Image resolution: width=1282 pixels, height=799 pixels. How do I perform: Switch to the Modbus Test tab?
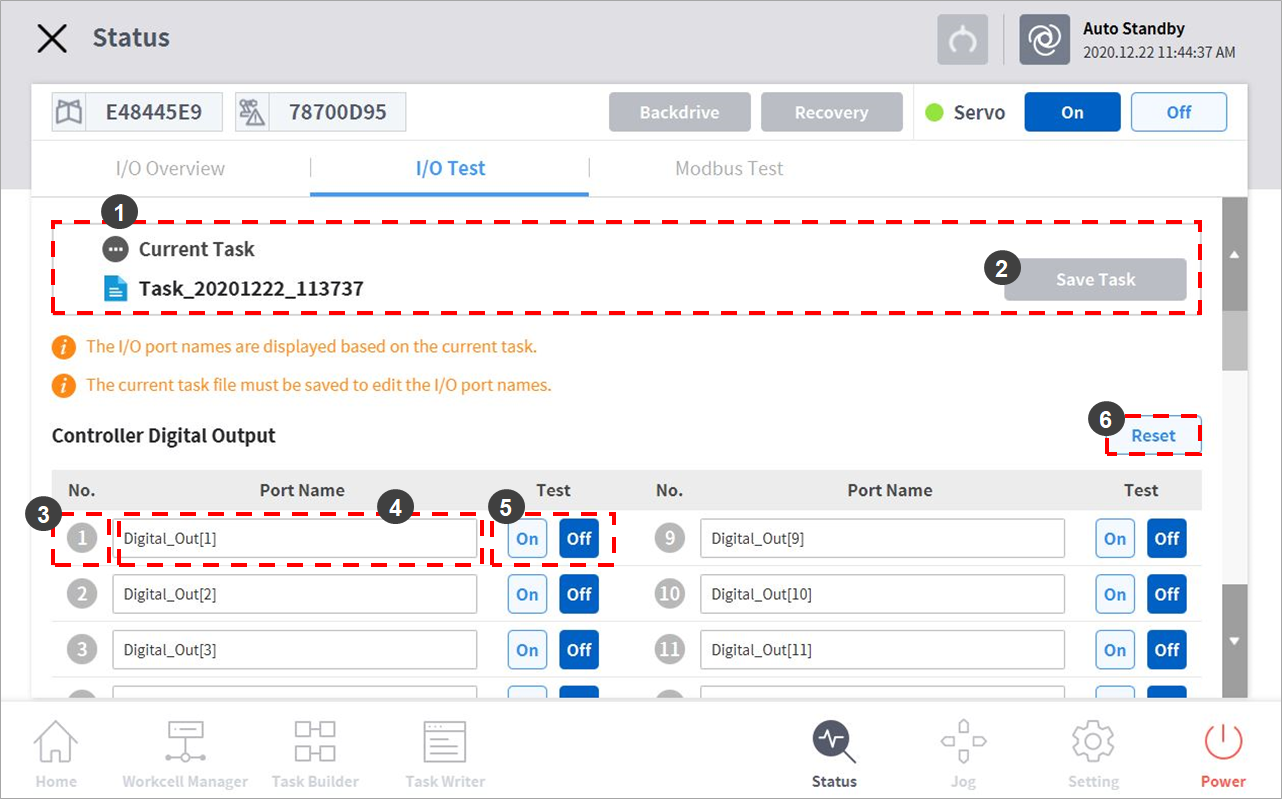[x=729, y=168]
